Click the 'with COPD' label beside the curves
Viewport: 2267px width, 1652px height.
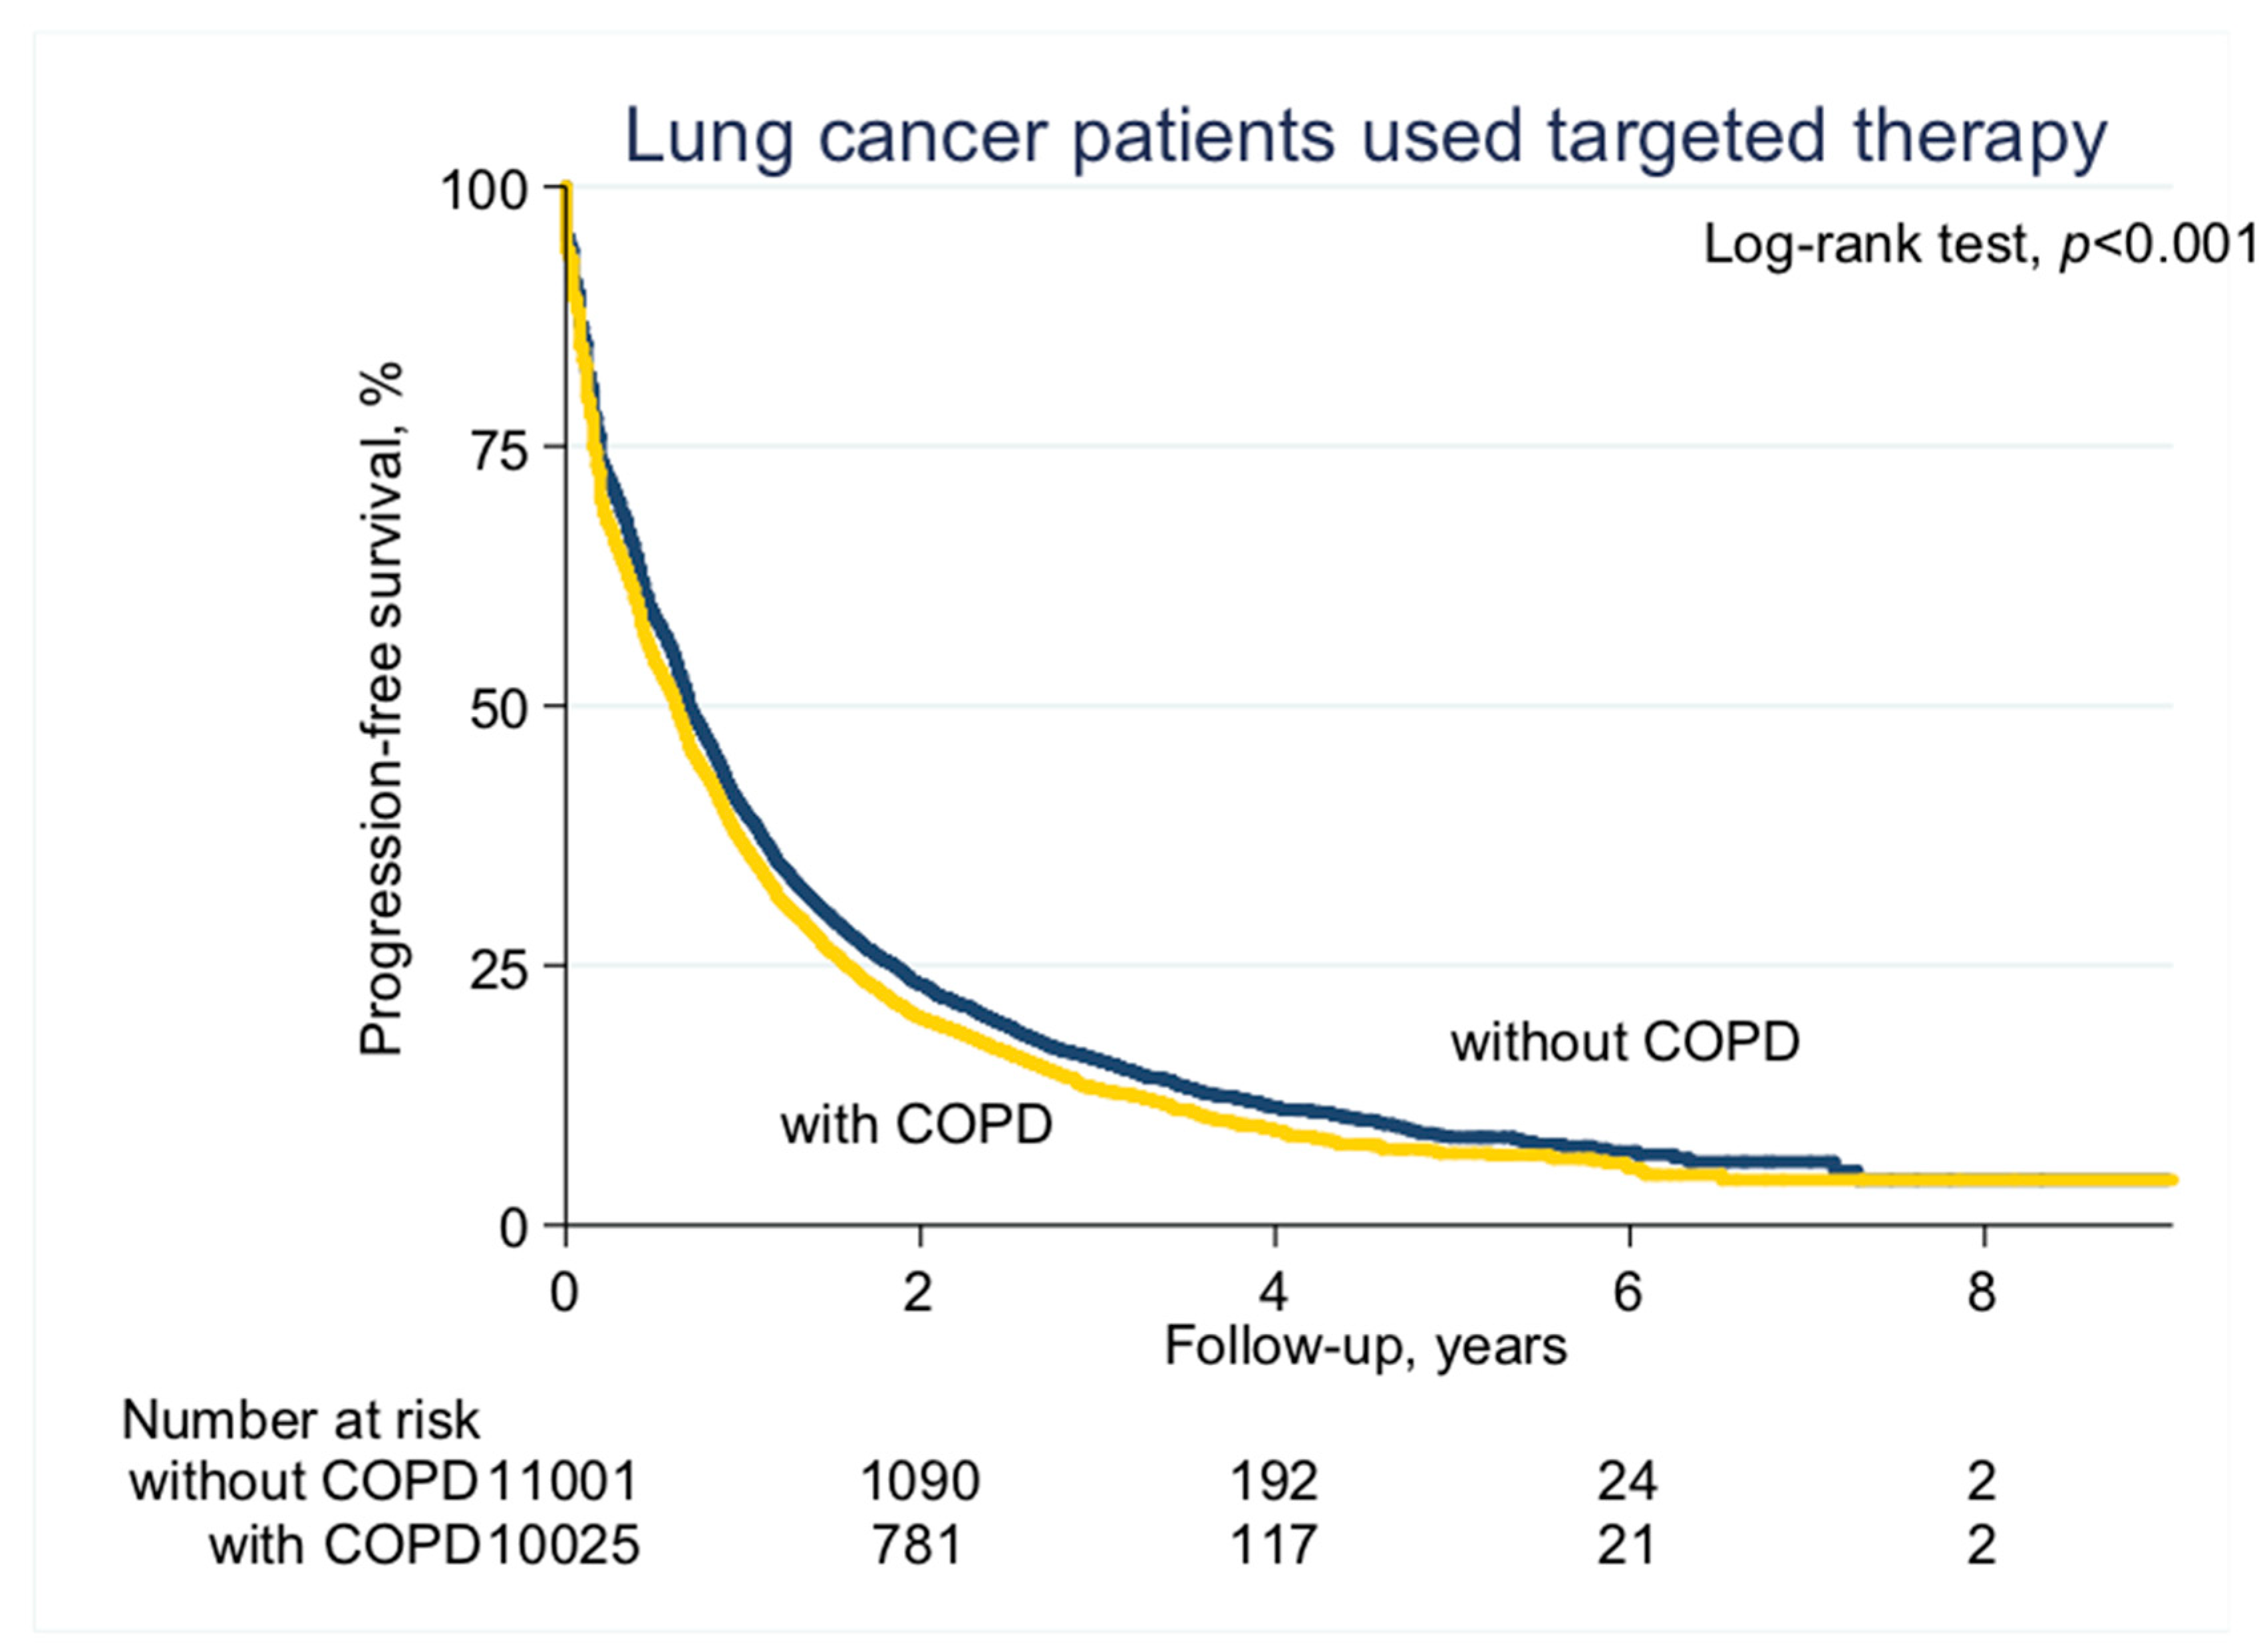point(916,1124)
